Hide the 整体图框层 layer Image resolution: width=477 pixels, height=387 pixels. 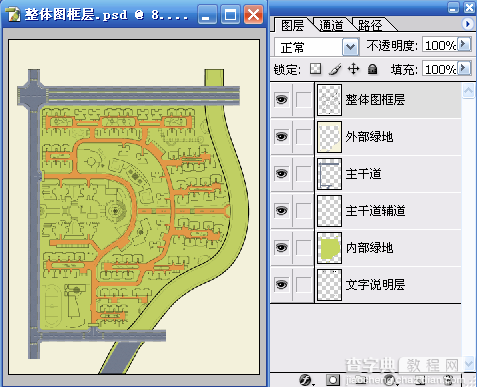(281, 100)
